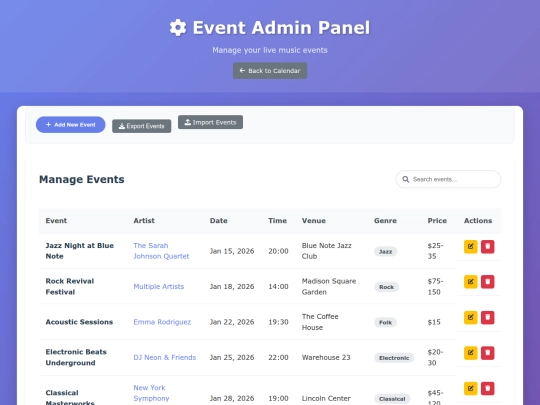The height and width of the screenshot is (405, 540).
Task: Click Export Events button
Action: click(x=142, y=126)
